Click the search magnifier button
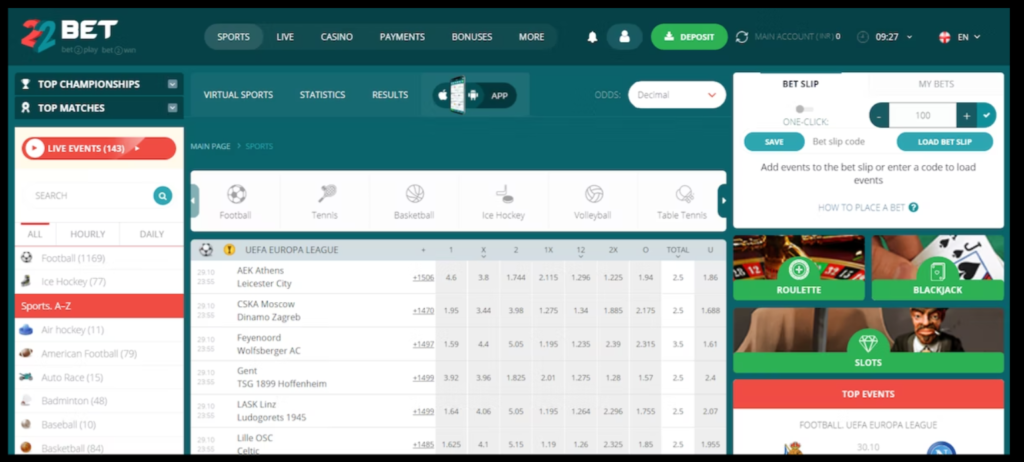The width and height of the screenshot is (1024, 462). point(163,195)
